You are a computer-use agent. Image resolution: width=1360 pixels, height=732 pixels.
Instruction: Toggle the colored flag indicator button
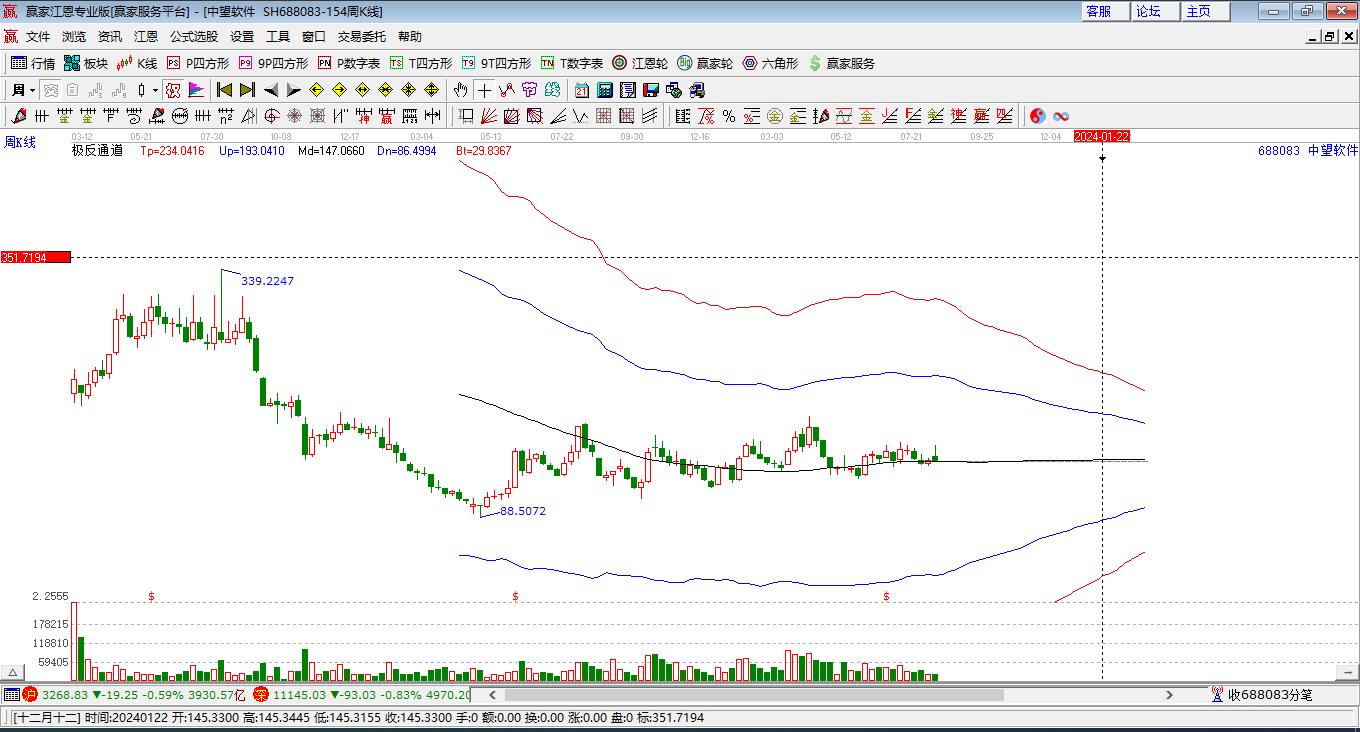click(x=195, y=90)
